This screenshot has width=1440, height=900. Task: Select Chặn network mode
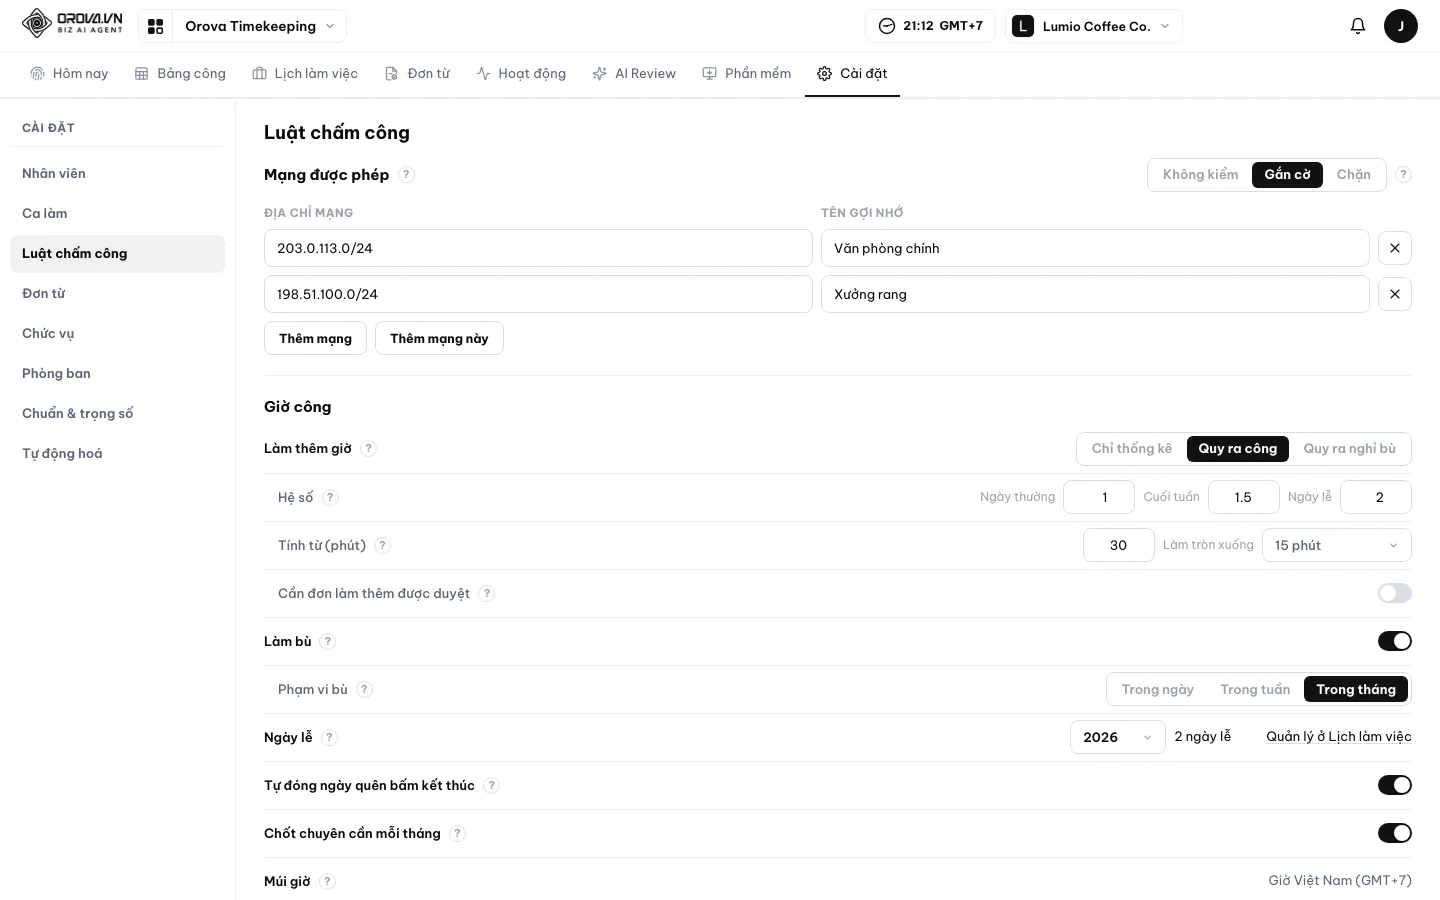click(x=1353, y=174)
